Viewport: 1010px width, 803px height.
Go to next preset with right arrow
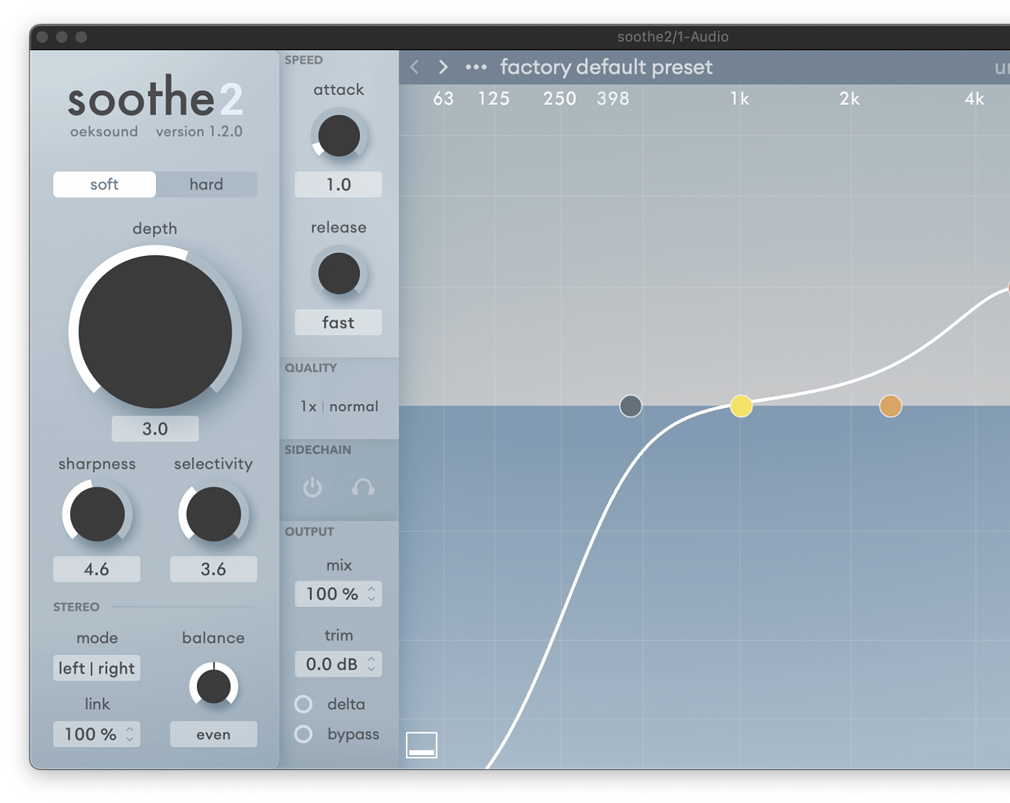click(443, 66)
